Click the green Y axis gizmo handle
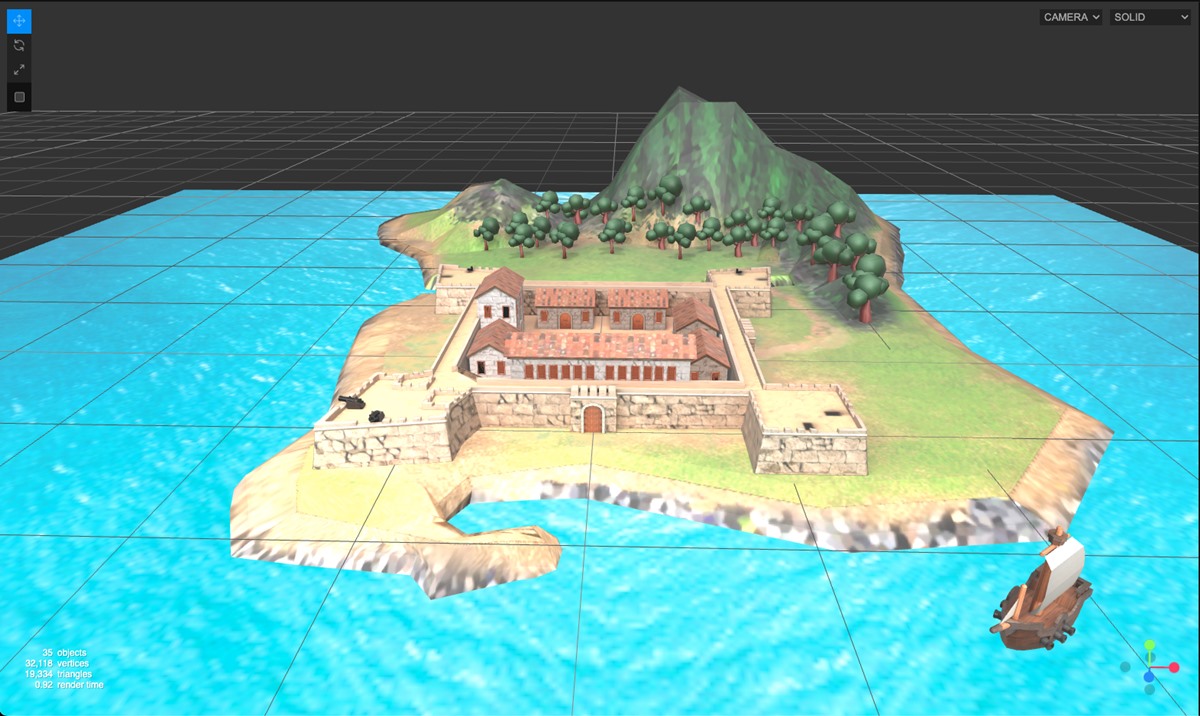Screen dimensions: 1200x716 point(1150,646)
